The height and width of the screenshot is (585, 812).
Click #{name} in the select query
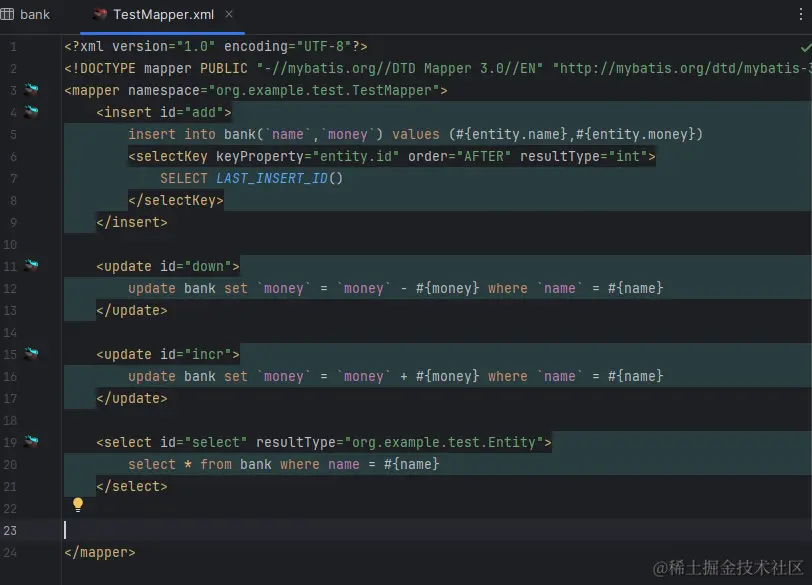click(x=412, y=464)
